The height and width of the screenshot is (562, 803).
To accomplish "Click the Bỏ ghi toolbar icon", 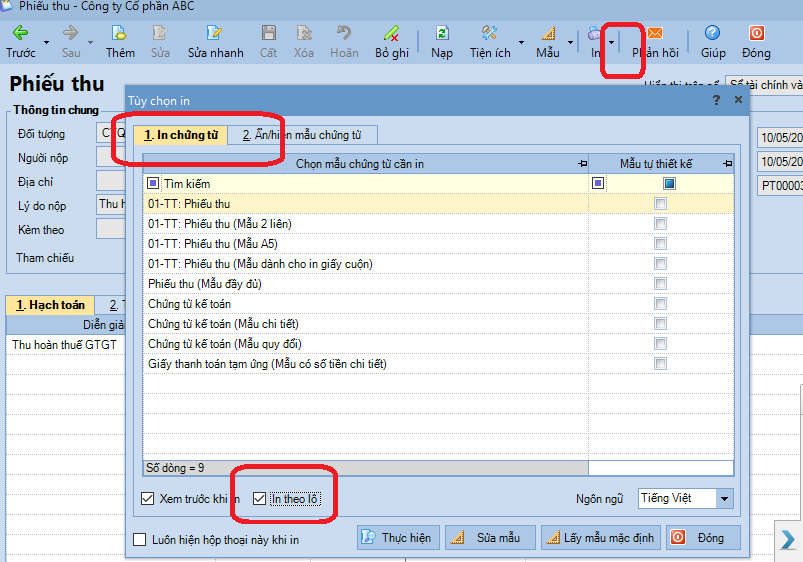I will 391,34.
